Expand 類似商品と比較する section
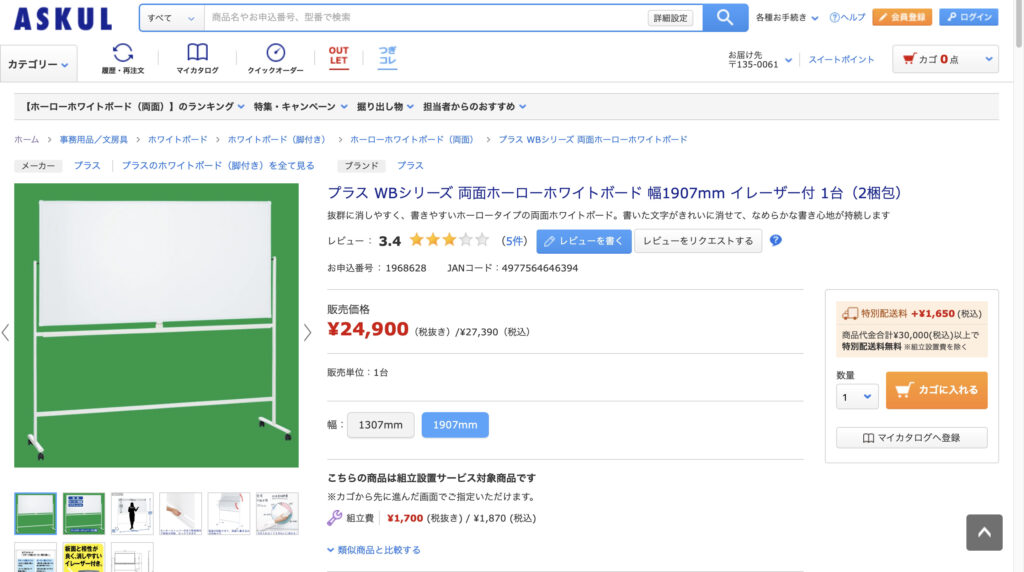 coord(374,550)
